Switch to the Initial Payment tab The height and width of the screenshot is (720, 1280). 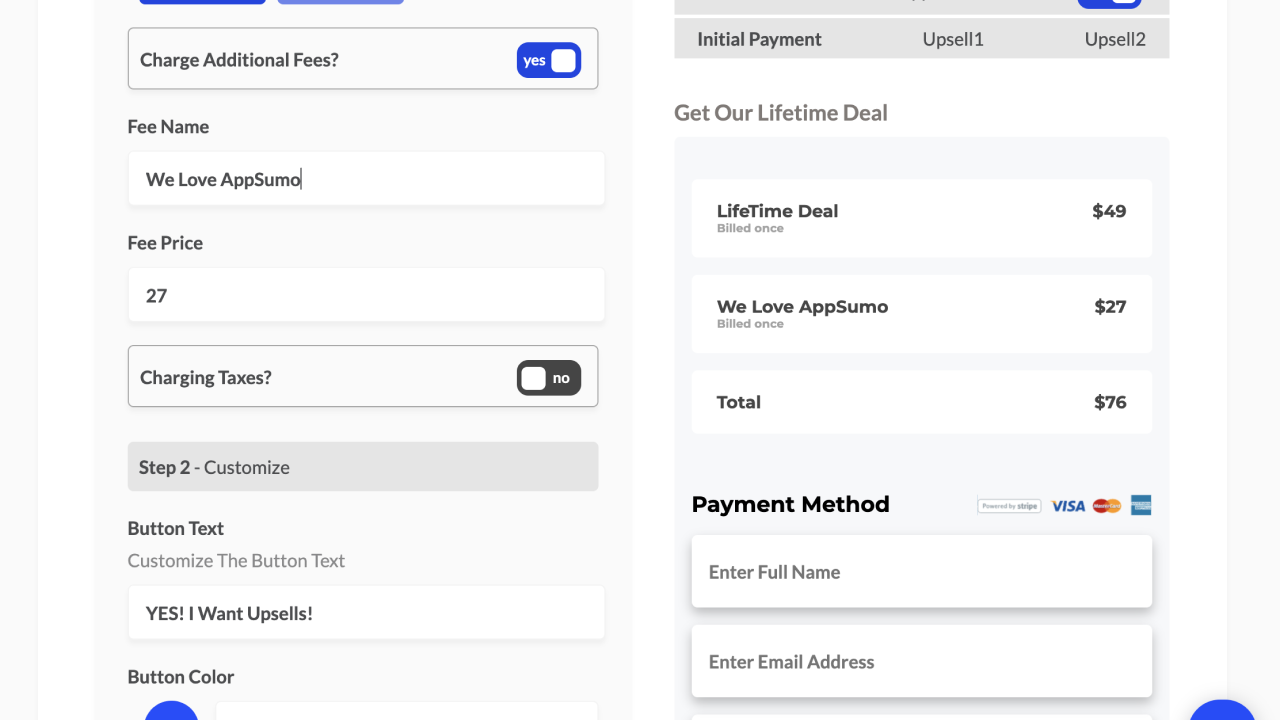point(759,39)
